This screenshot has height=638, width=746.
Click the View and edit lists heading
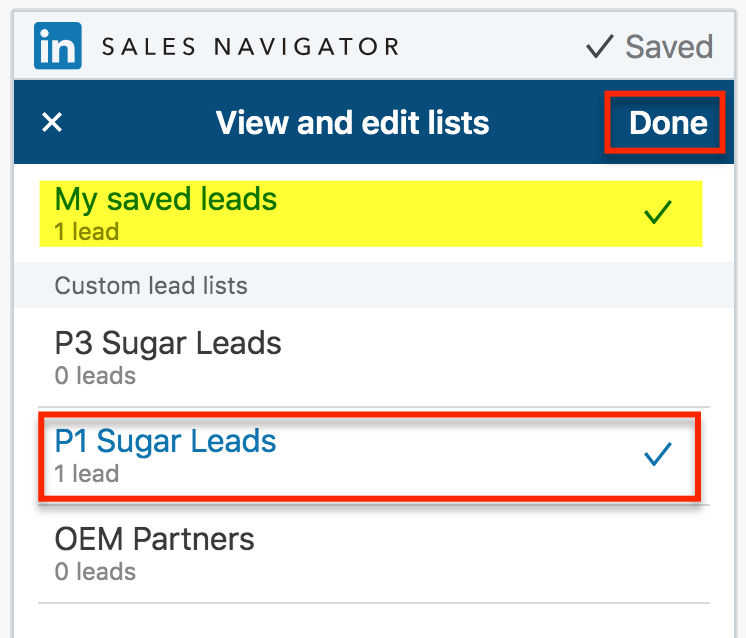pos(352,124)
